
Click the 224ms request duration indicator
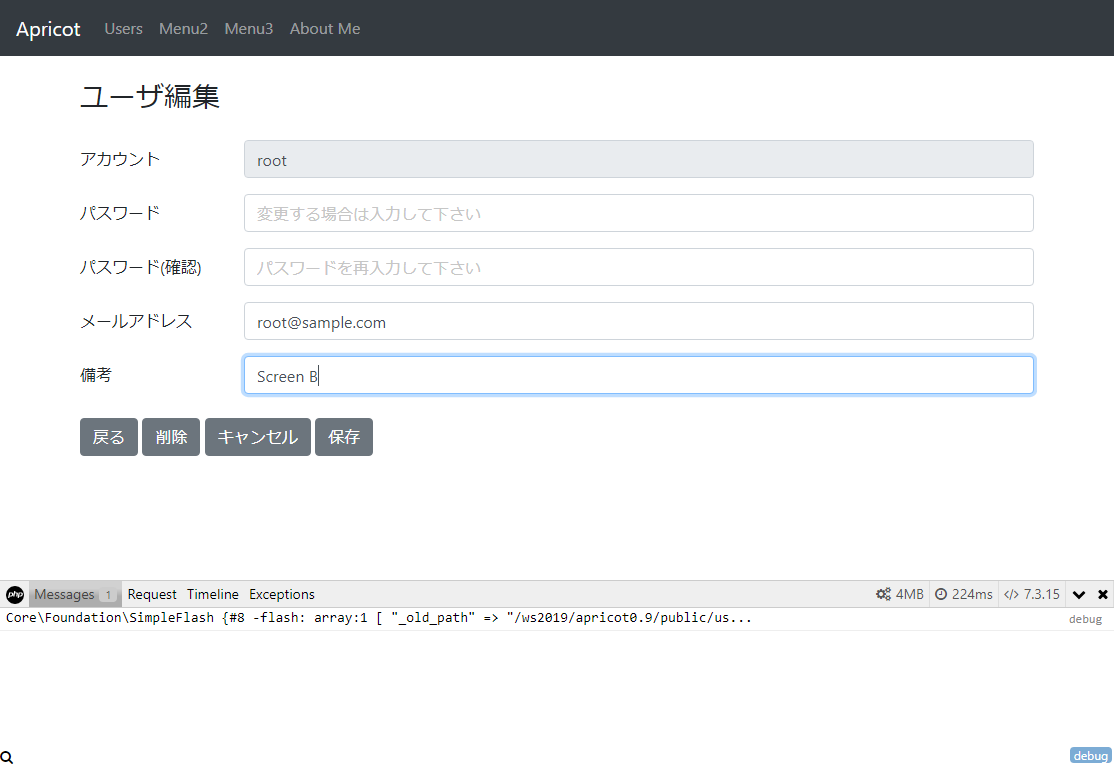[964, 594]
